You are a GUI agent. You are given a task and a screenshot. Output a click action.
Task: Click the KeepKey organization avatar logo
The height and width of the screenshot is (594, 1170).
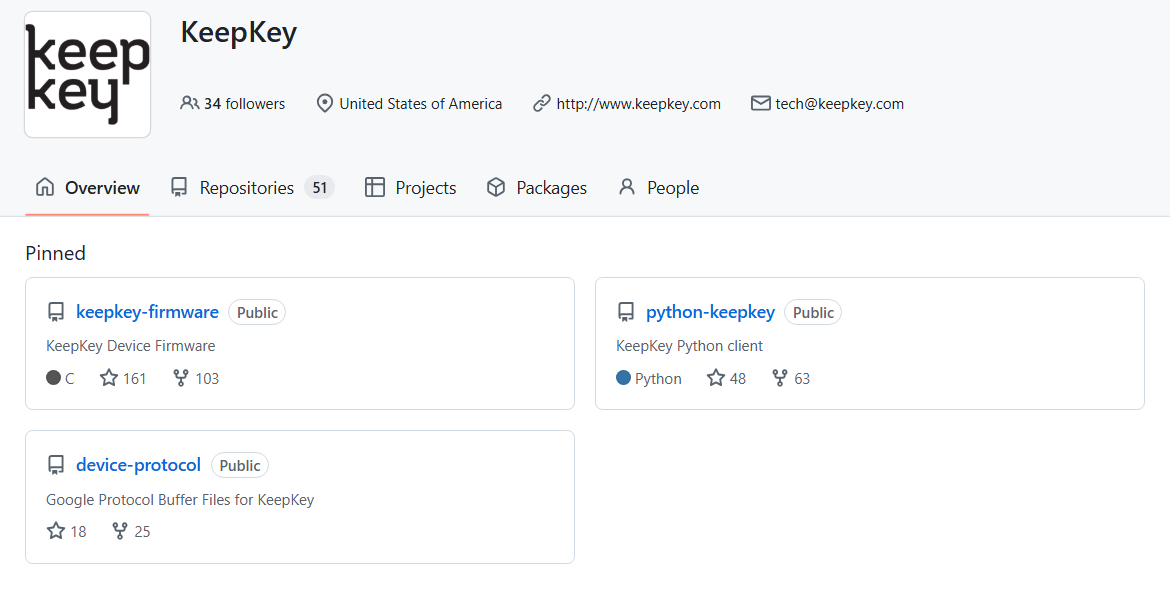[88, 75]
